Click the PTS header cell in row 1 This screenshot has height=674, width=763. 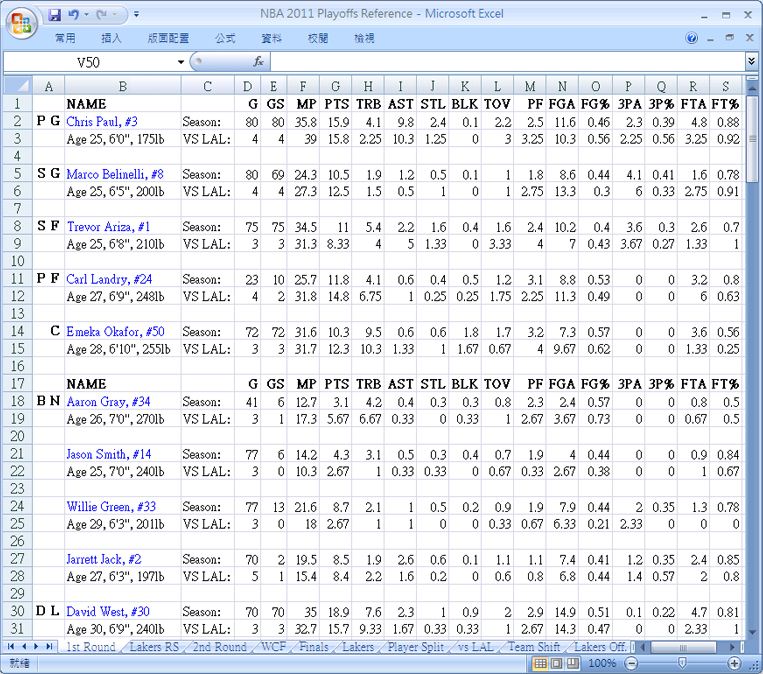pyautogui.click(x=335, y=104)
